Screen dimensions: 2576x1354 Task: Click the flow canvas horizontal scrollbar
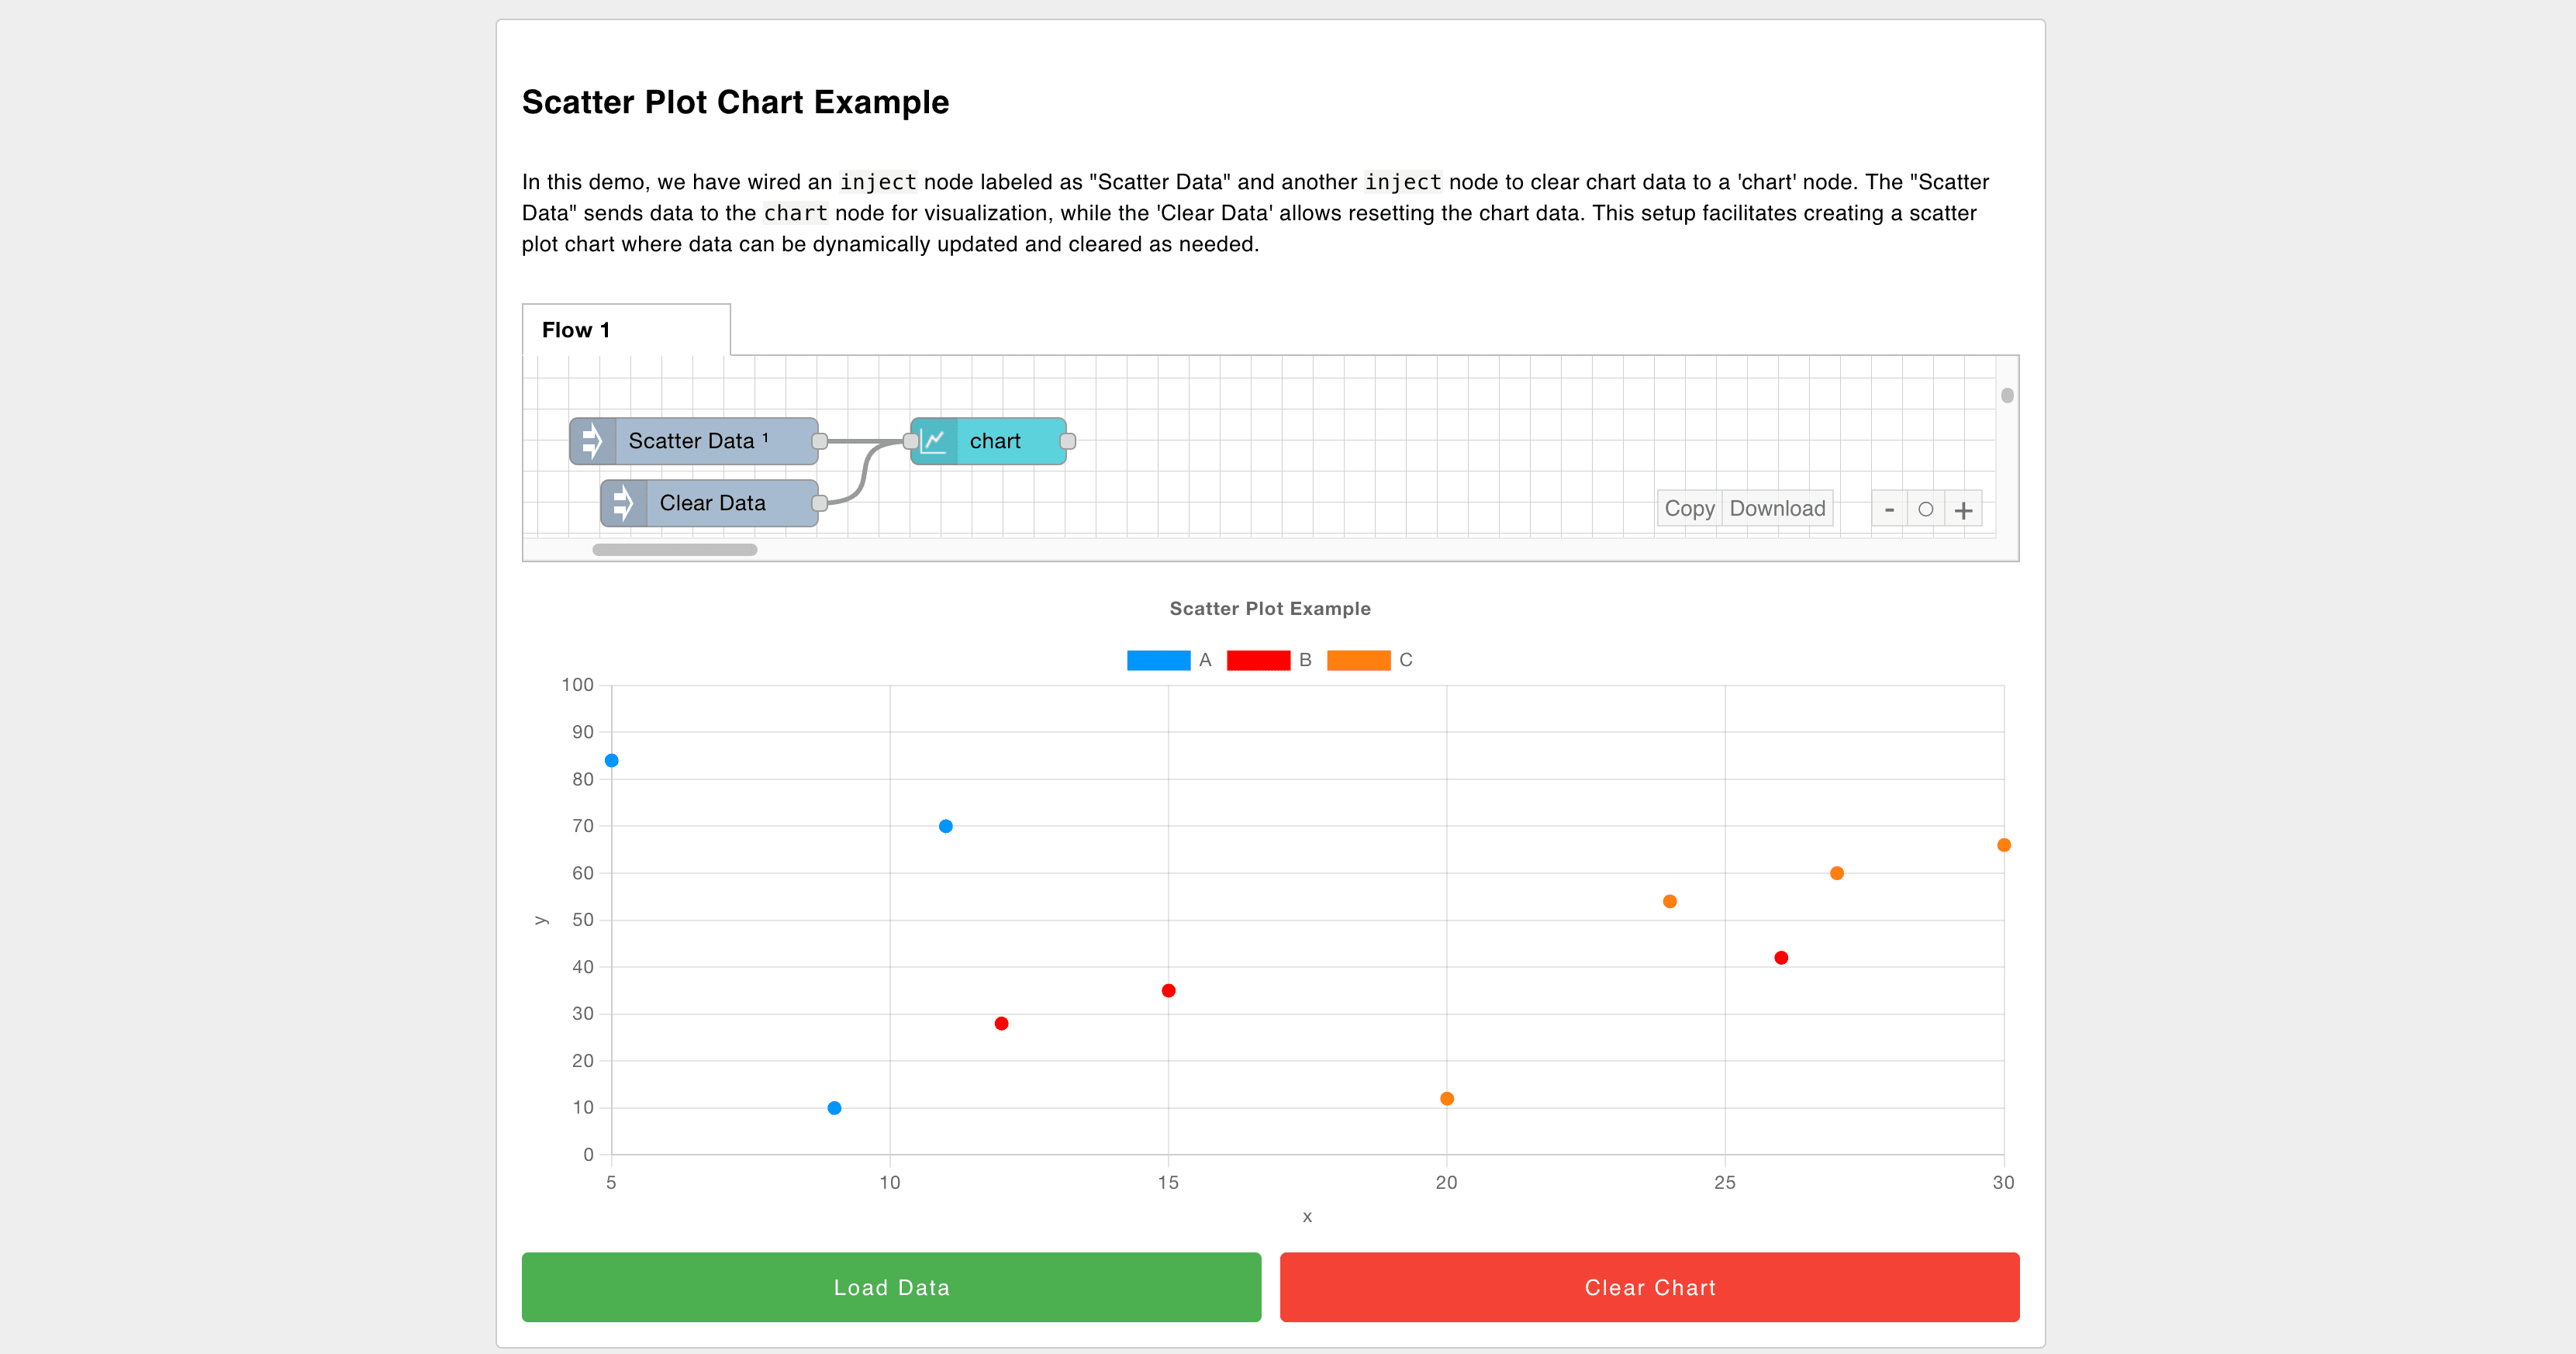tap(674, 549)
